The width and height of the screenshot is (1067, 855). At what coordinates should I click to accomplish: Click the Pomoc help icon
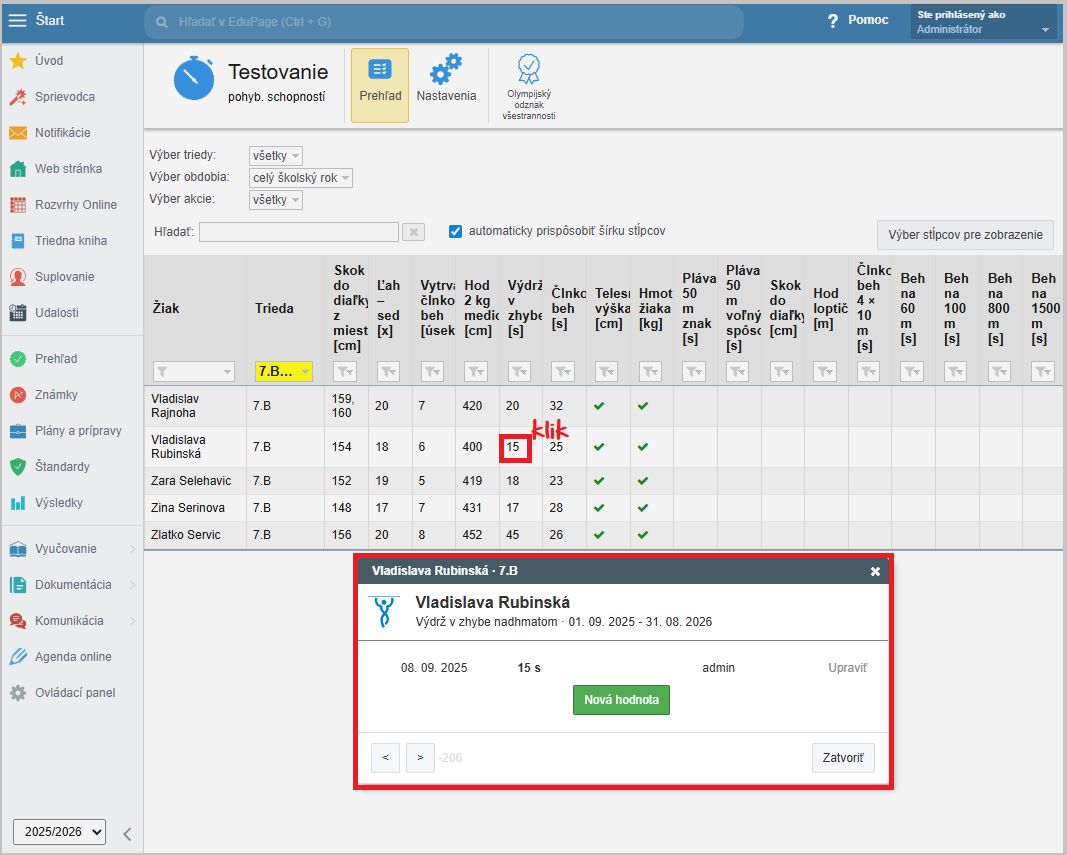832,21
